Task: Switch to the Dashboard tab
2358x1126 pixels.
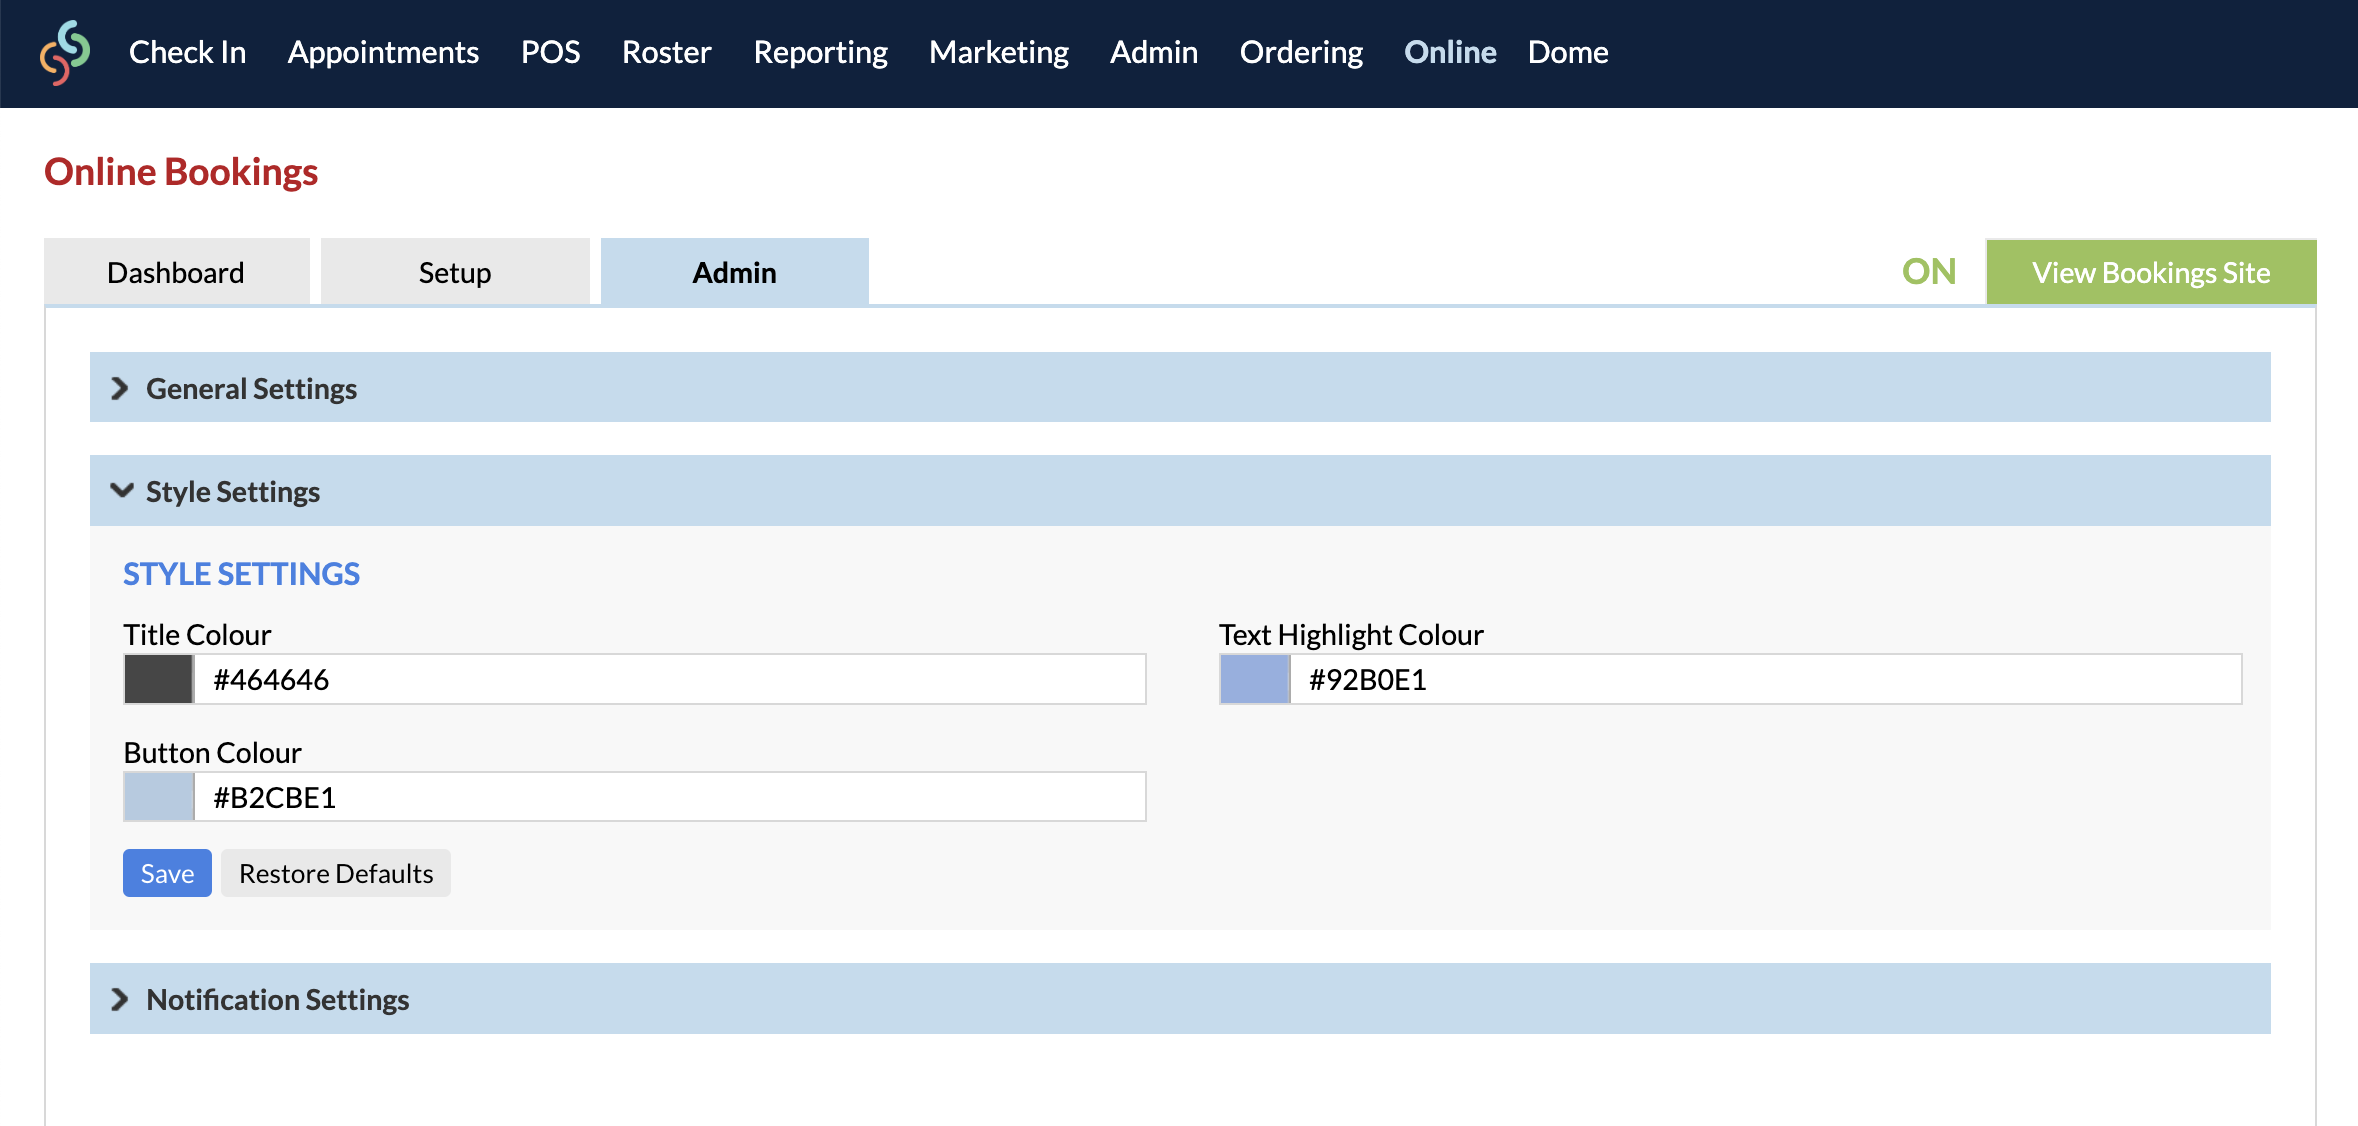Action: (176, 272)
